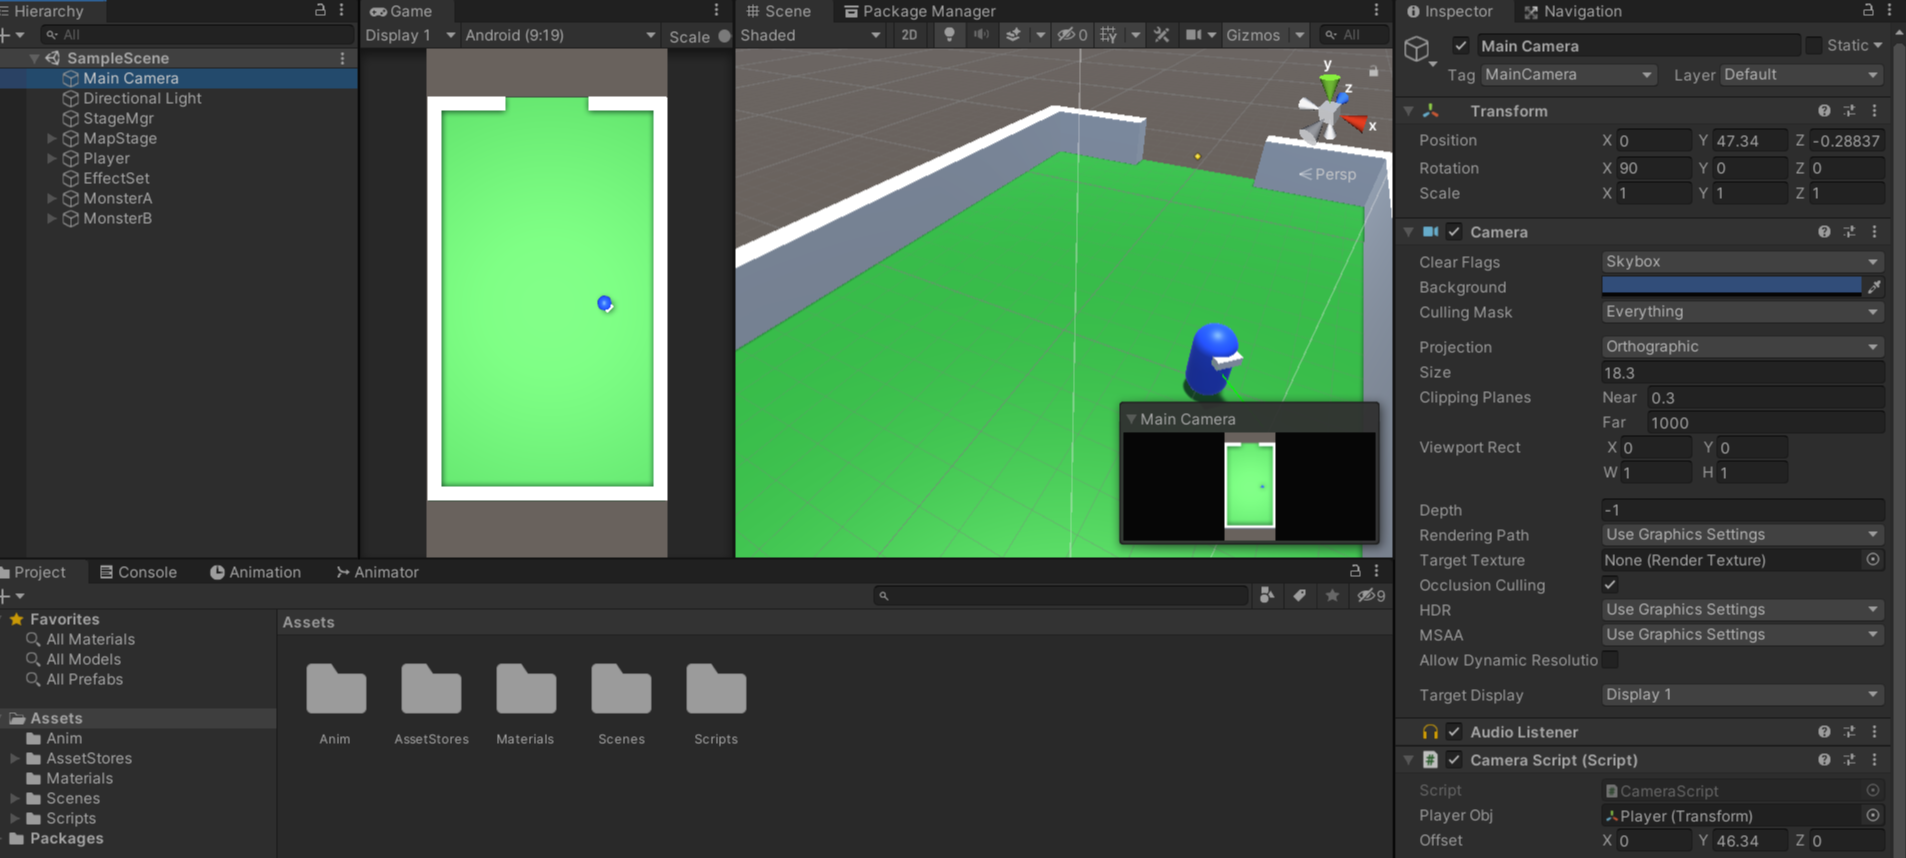This screenshot has height=858, width=1906.
Task: Switch to the Scene tab
Action: [779, 11]
